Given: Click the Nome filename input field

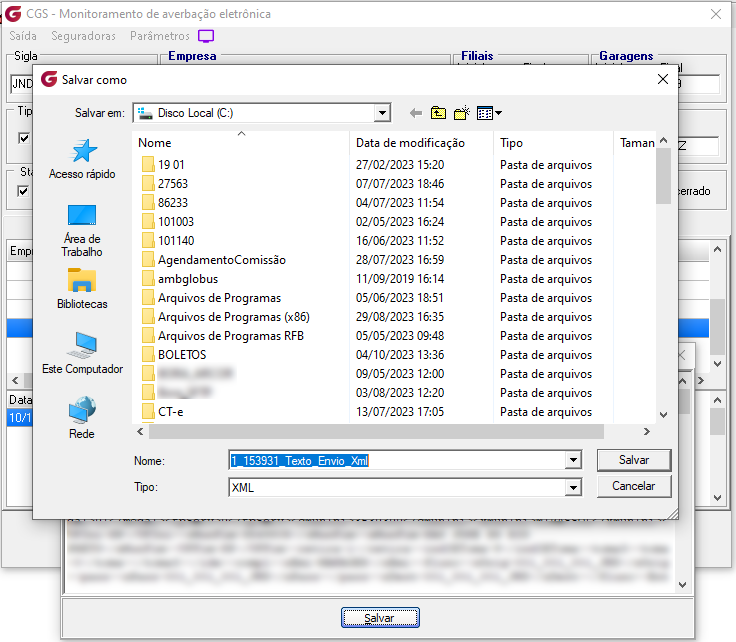Looking at the screenshot, I should 397,460.
